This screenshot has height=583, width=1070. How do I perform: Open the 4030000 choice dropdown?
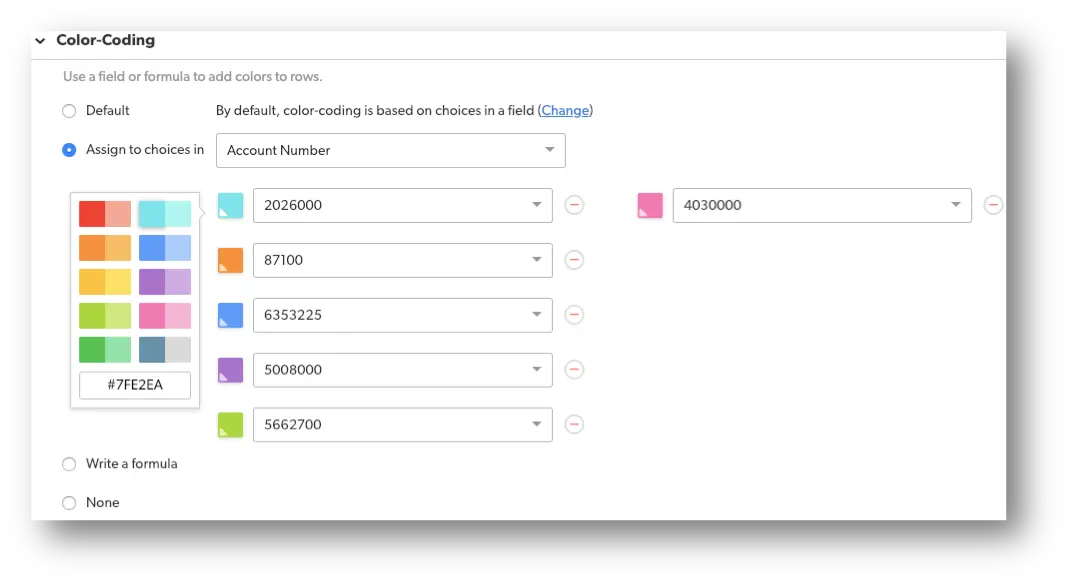pos(822,205)
